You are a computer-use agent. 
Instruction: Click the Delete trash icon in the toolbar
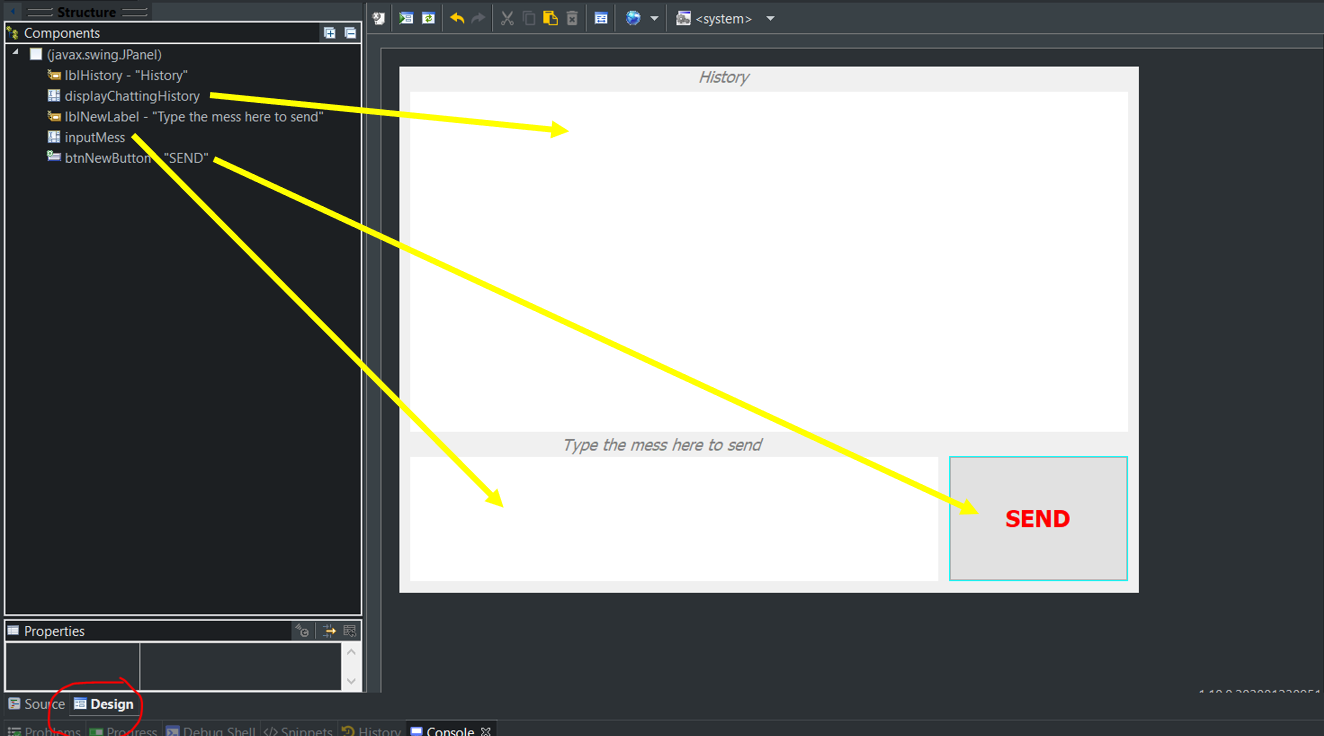coord(572,18)
